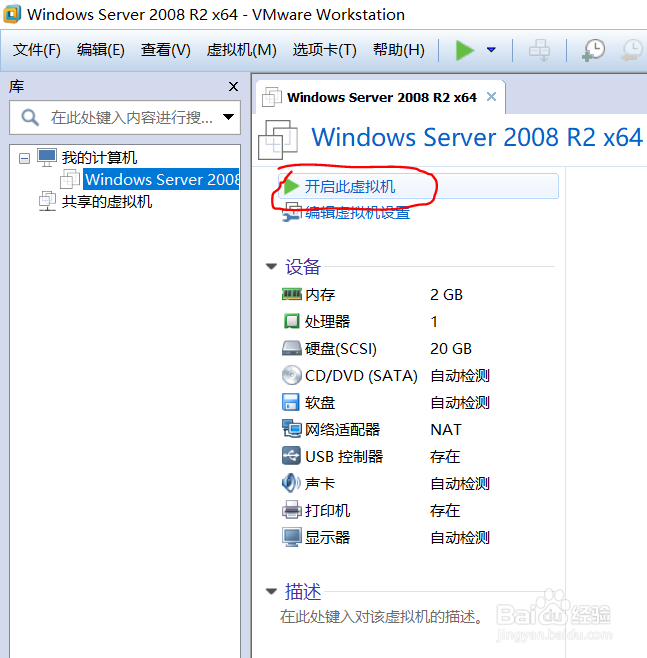Click the VMware Workstation title bar app icon

point(12,13)
